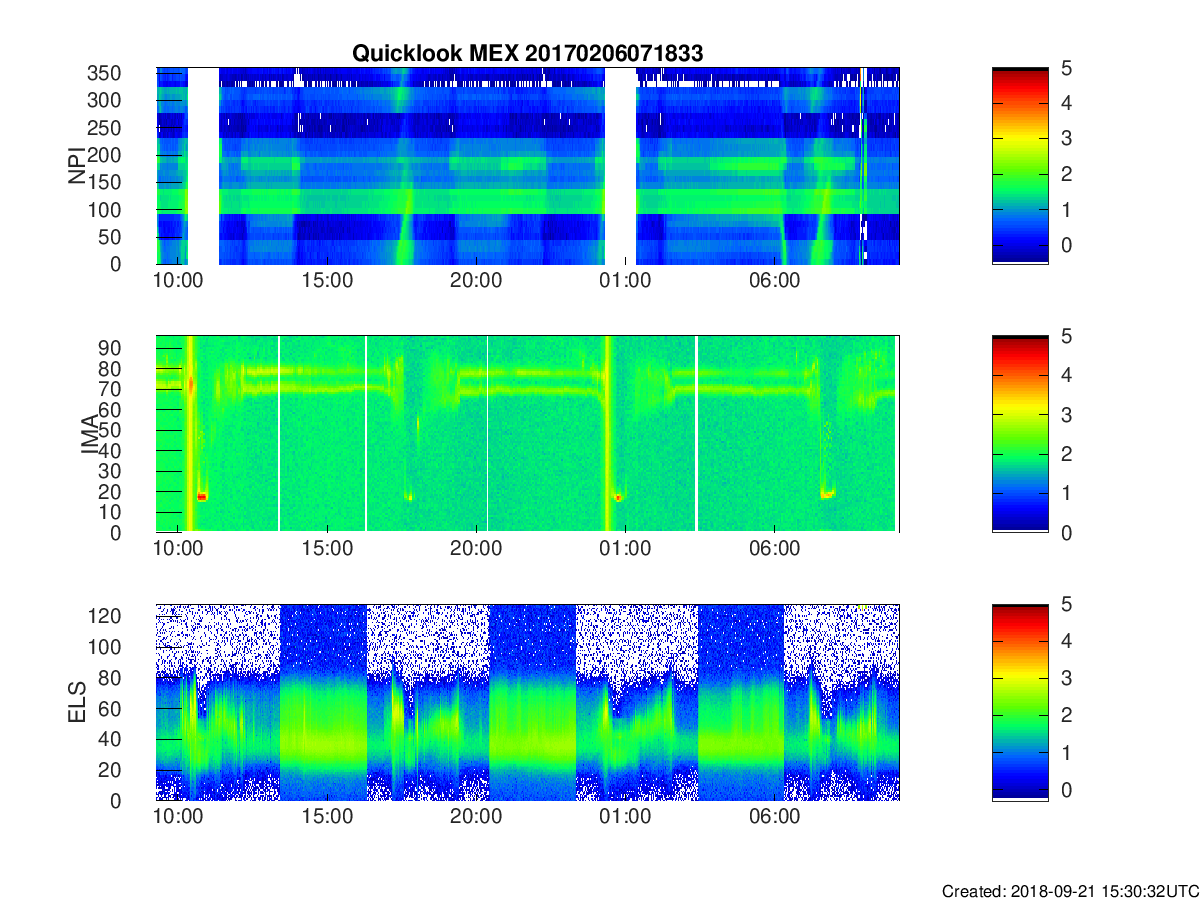This screenshot has width=1200, height=900.
Task: Click the 15:00 time label under ELS panel
Action: pyautogui.click(x=327, y=818)
